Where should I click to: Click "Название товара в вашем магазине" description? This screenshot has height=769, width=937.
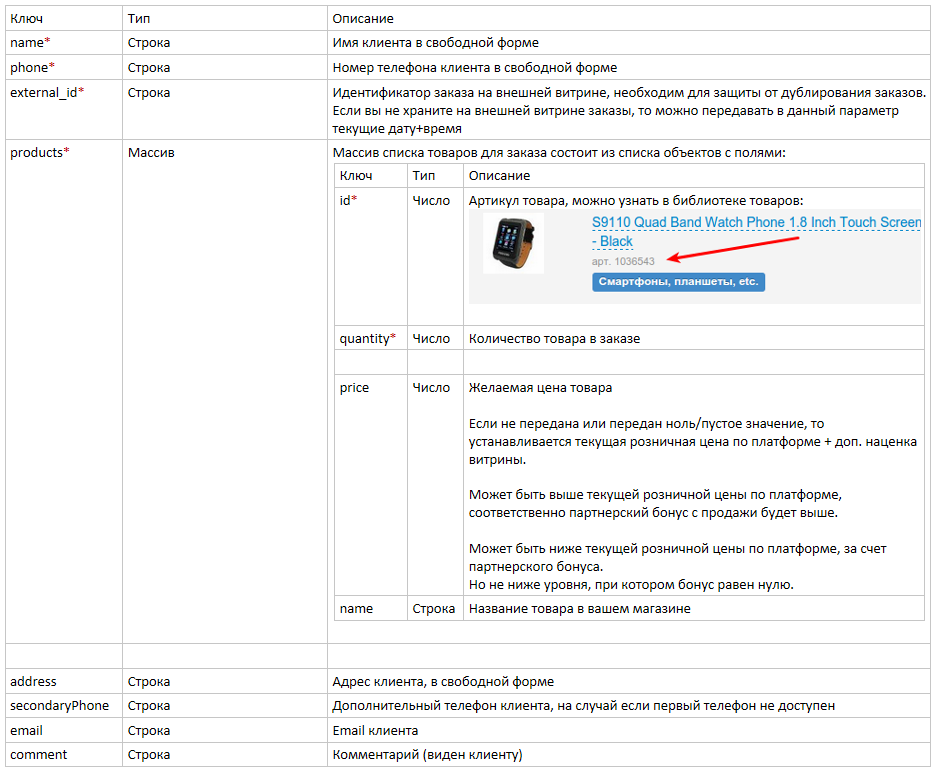(x=579, y=609)
